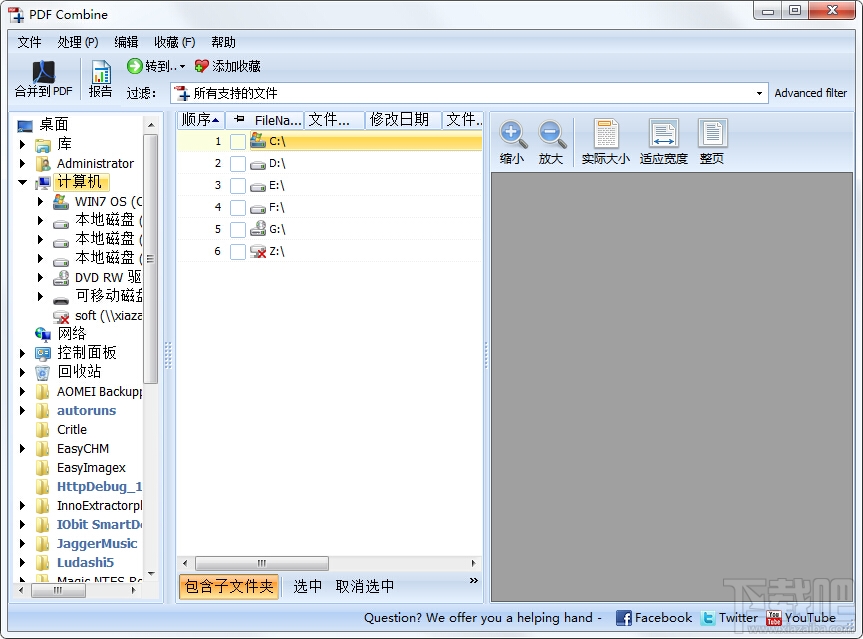This screenshot has height=639, width=863.
Task: Click the Deselect (取消选中) button
Action: 365,587
